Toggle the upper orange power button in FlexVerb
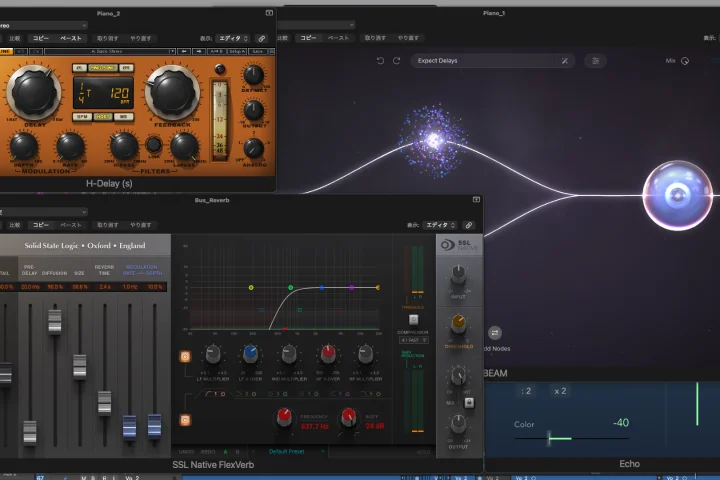720x480 pixels. pos(185,357)
